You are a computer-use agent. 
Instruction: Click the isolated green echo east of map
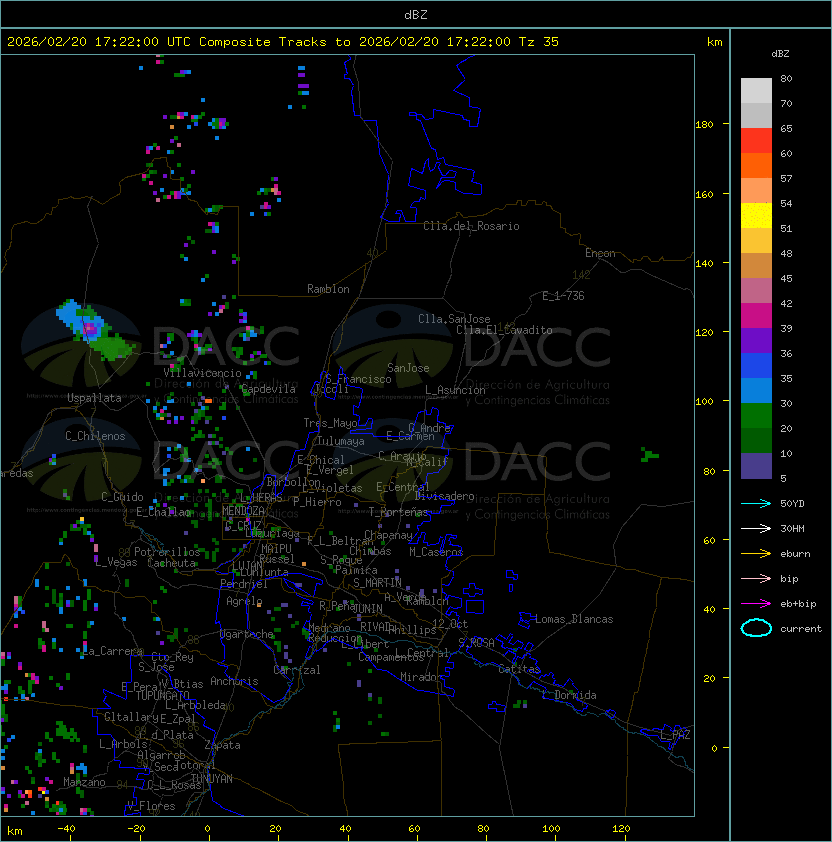tap(649, 455)
